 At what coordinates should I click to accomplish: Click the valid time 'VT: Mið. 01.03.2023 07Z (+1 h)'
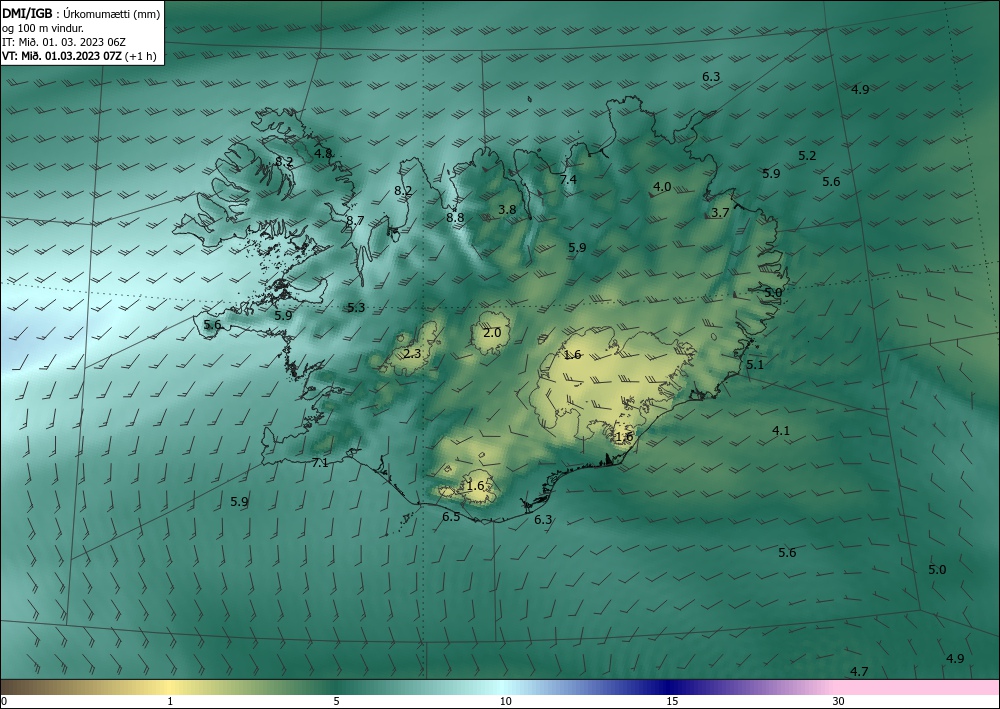[79, 56]
